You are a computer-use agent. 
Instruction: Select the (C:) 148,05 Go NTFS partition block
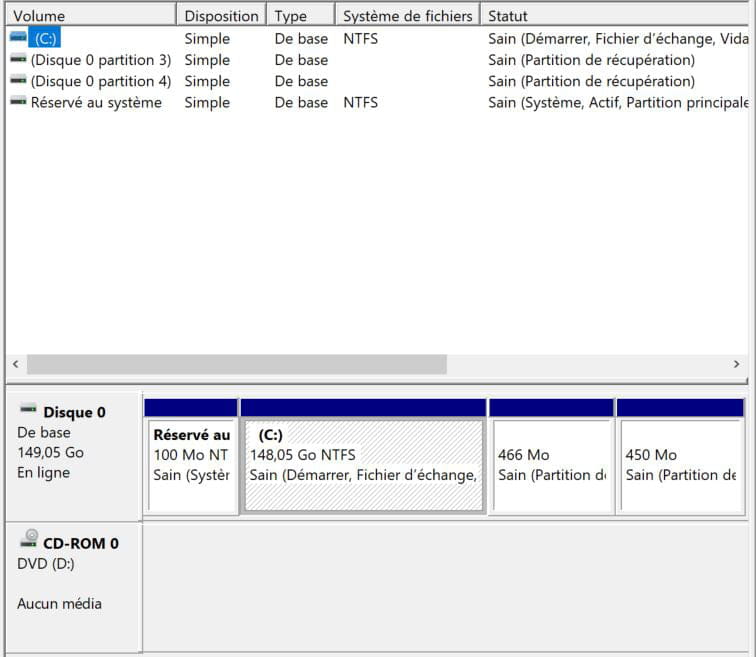pos(364,456)
